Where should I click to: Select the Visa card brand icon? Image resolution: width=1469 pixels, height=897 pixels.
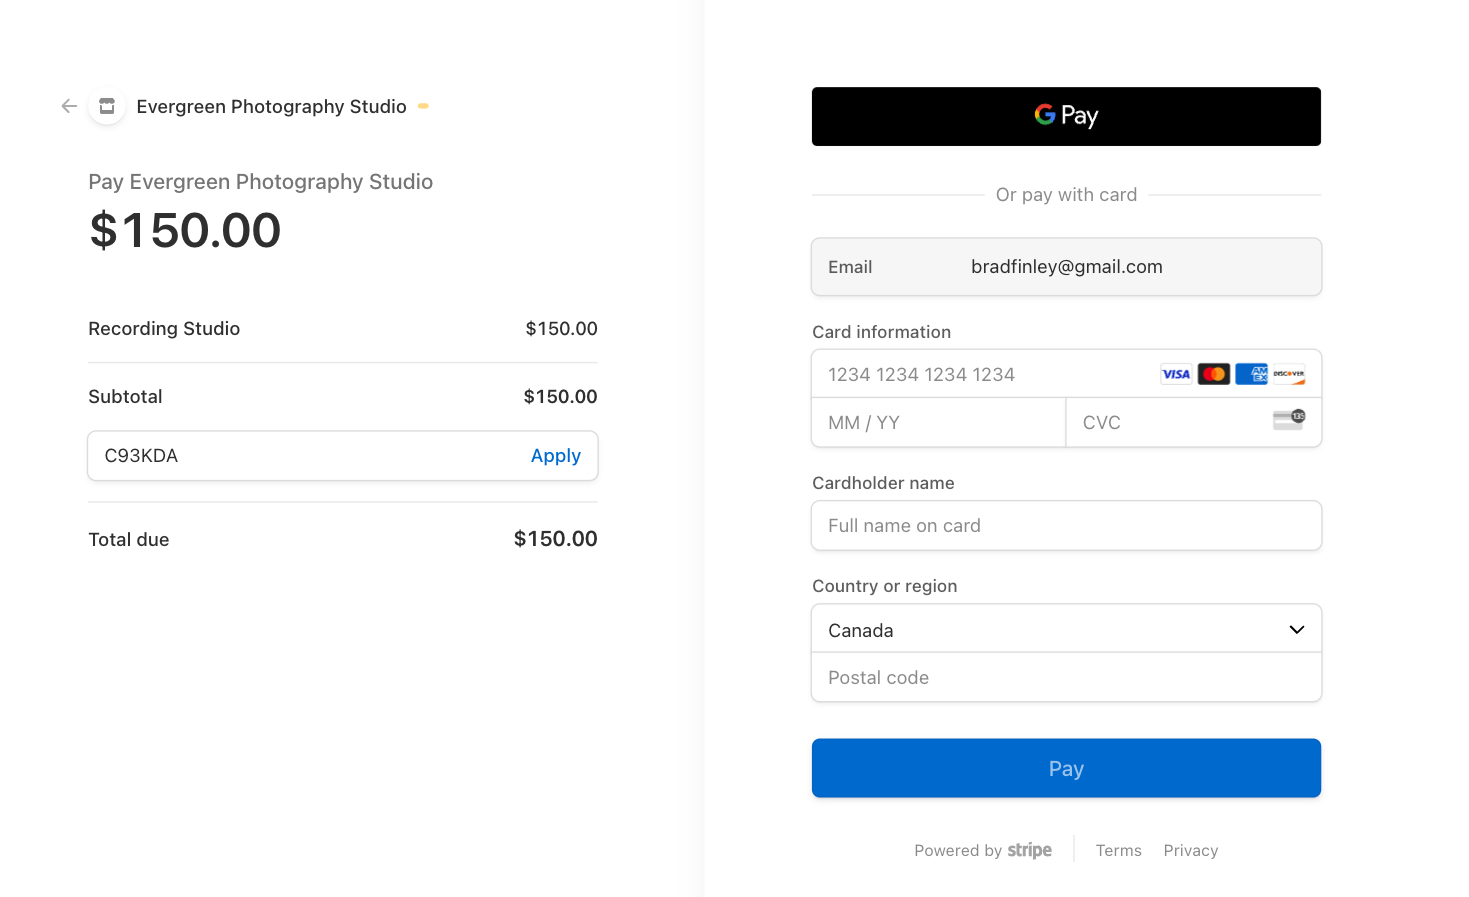pyautogui.click(x=1176, y=373)
